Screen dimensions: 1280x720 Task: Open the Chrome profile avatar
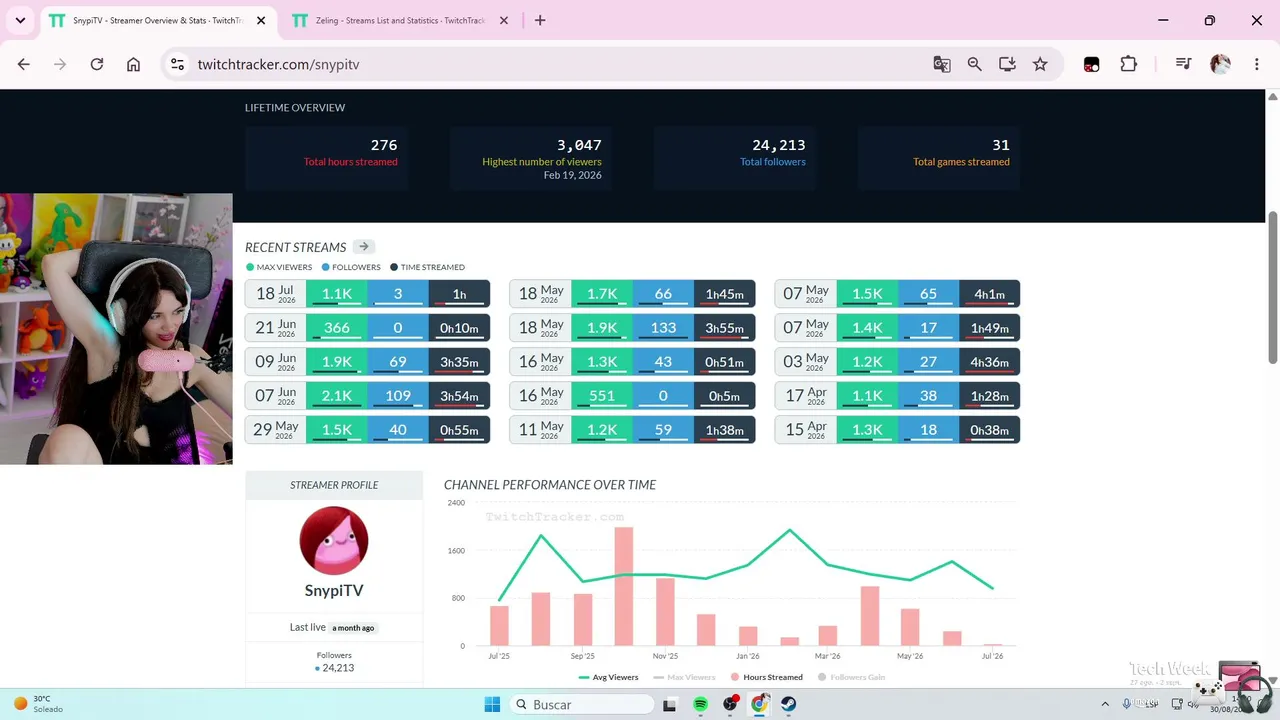tap(1220, 64)
